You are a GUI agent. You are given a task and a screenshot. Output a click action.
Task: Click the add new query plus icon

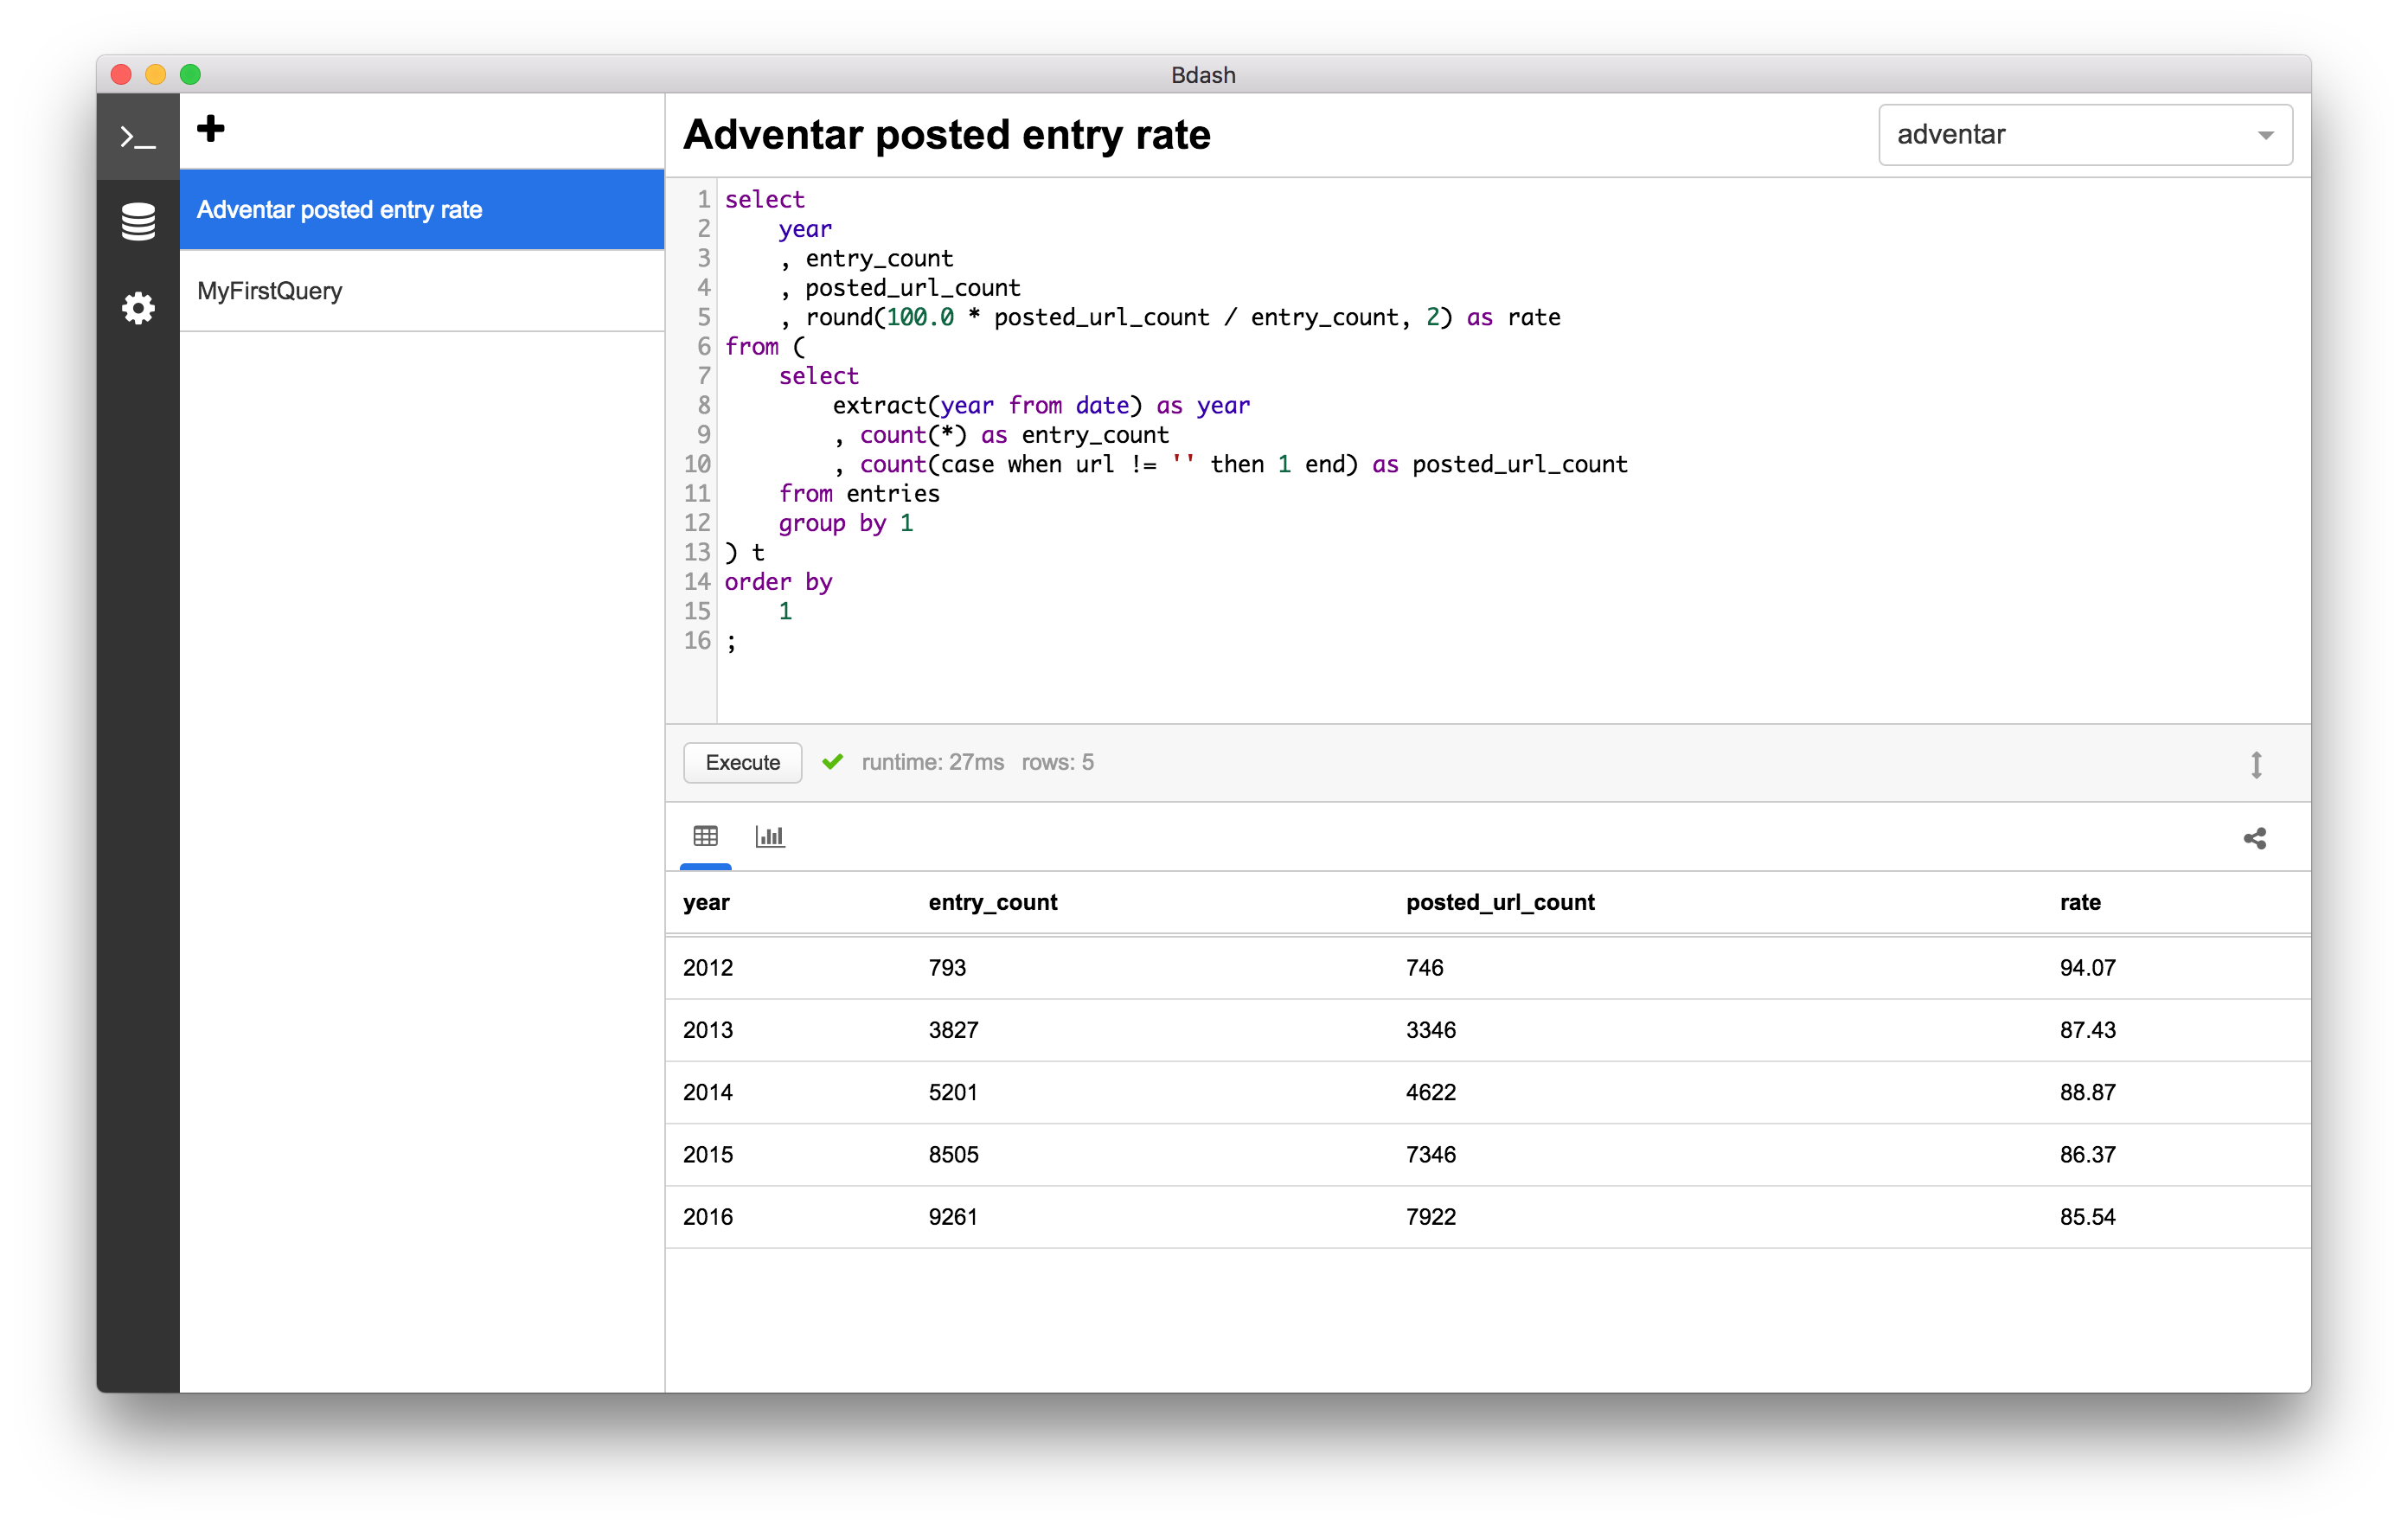(208, 126)
